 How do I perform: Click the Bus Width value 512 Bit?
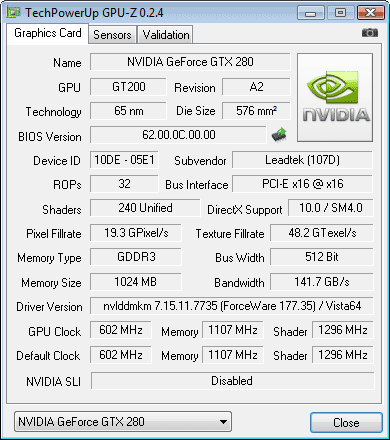pos(322,257)
